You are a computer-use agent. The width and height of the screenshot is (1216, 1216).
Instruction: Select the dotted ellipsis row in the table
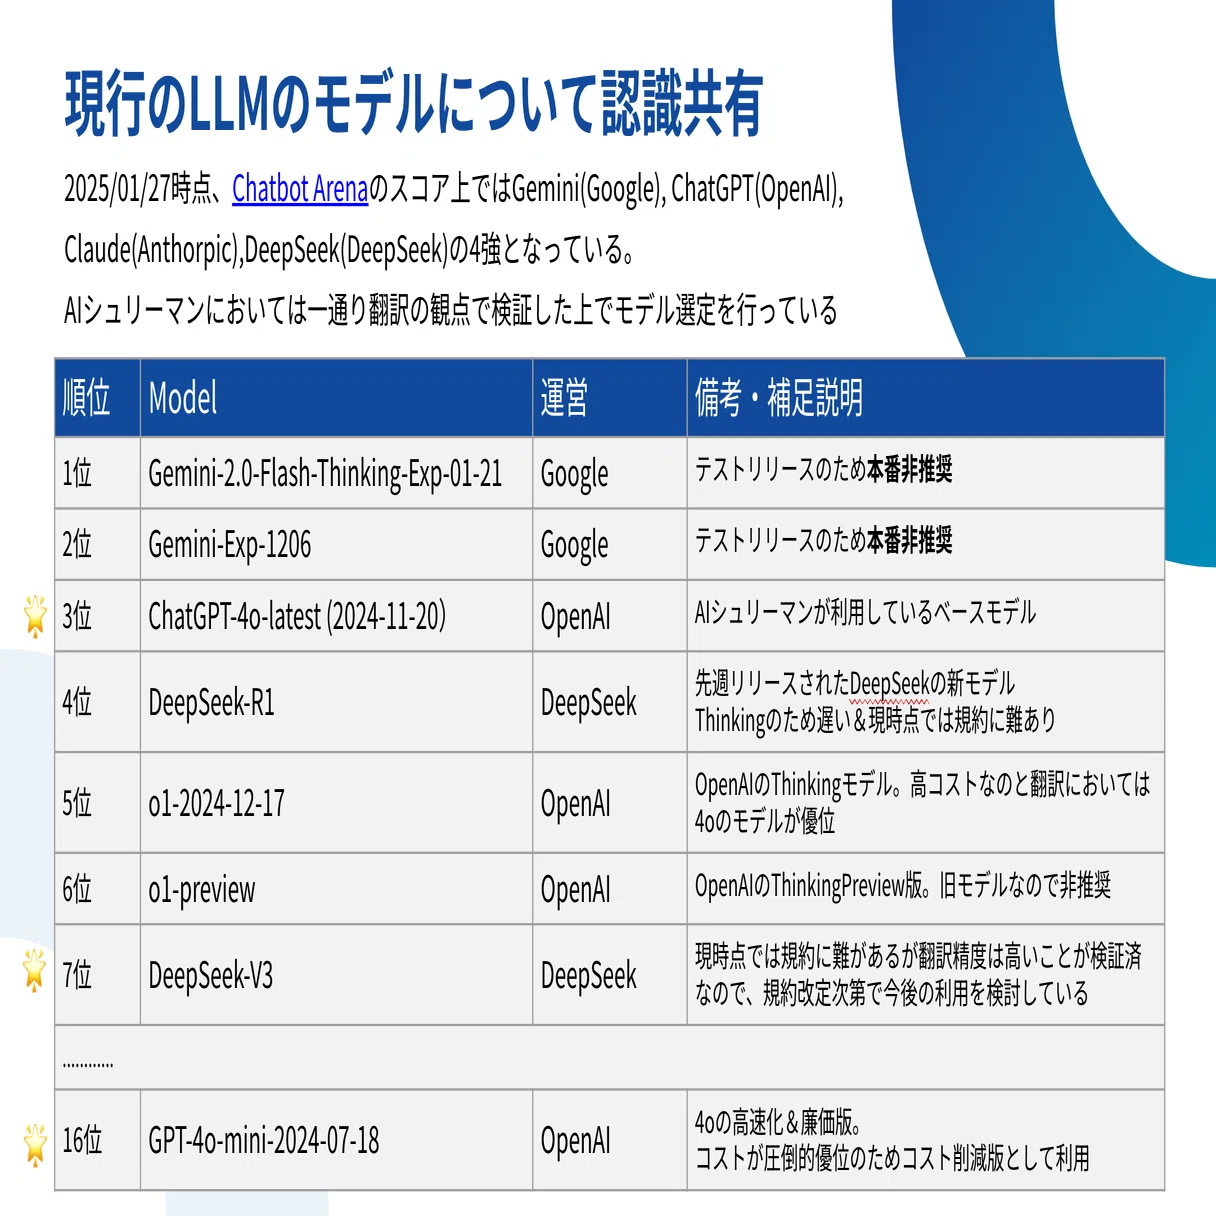pyautogui.click(x=610, y=1057)
